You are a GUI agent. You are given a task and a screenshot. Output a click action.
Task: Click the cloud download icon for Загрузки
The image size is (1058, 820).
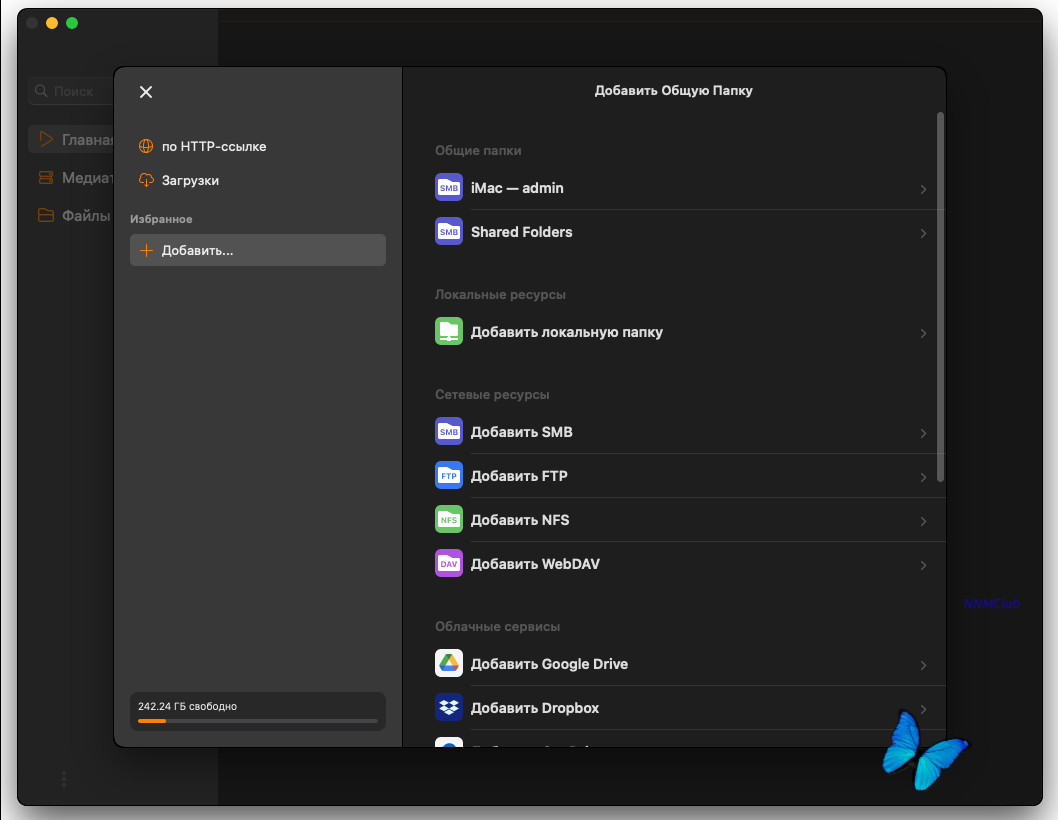click(146, 180)
